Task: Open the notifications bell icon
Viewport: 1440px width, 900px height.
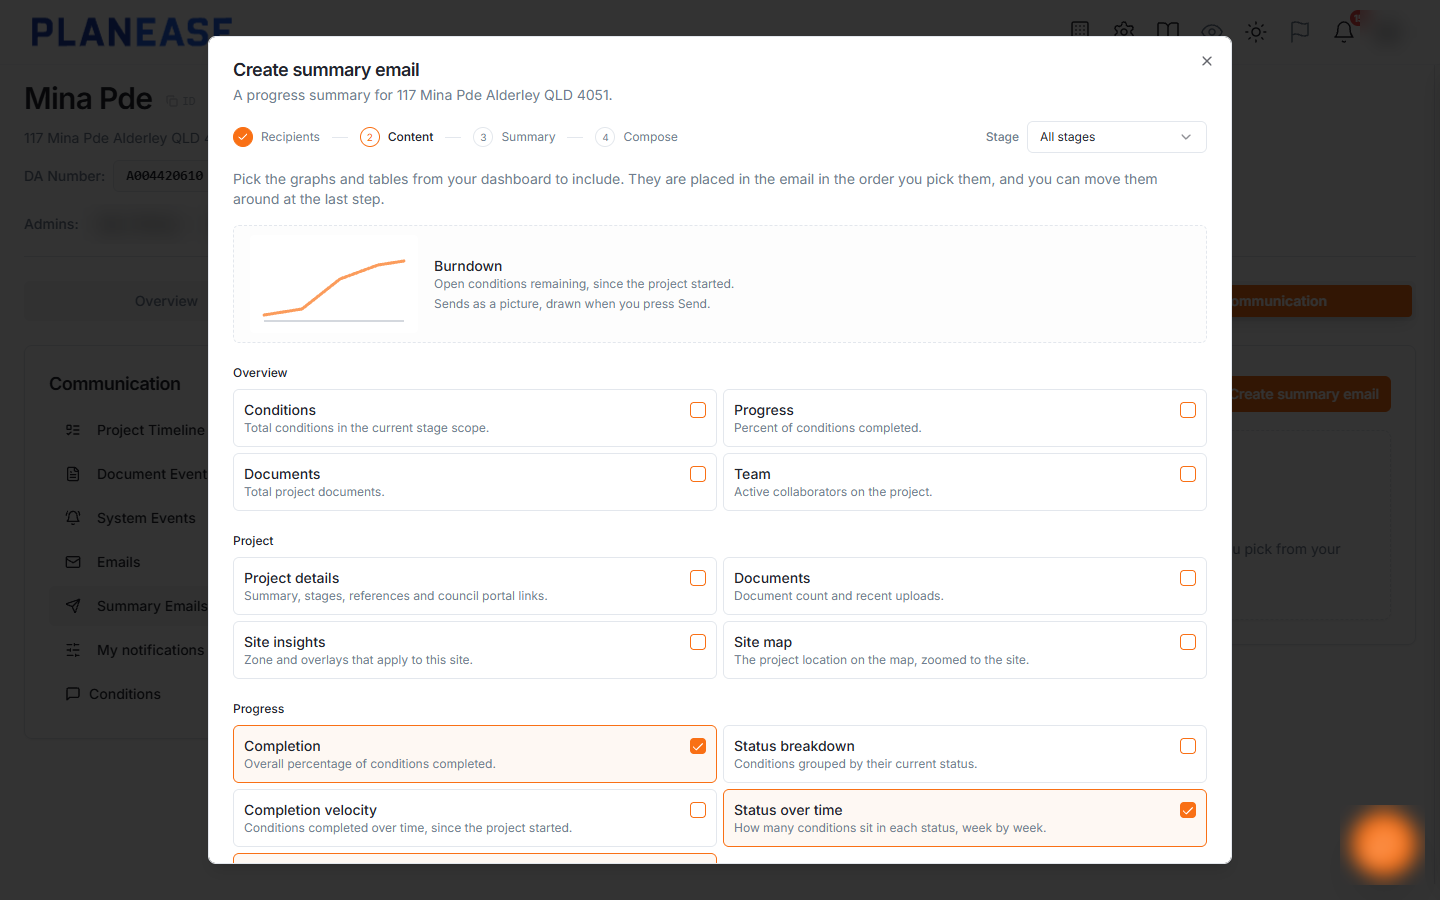Action: point(1344,31)
